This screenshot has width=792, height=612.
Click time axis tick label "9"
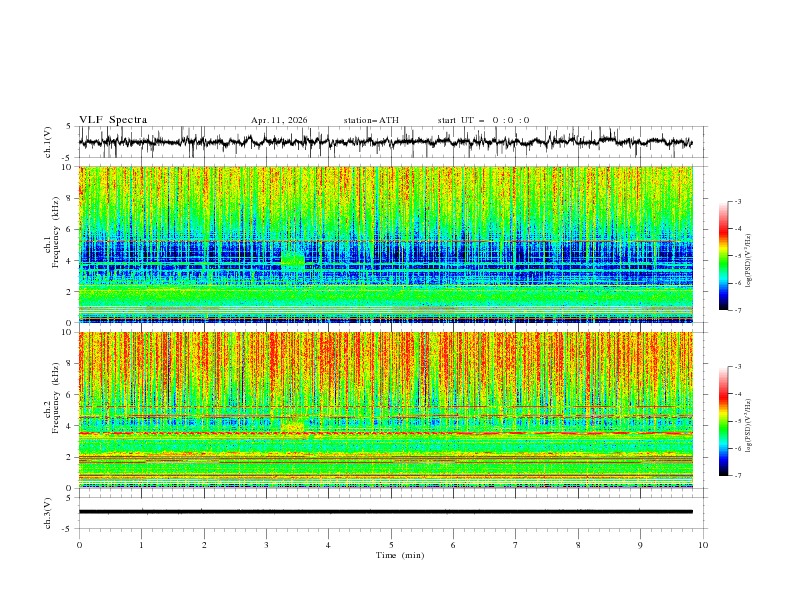pos(640,545)
